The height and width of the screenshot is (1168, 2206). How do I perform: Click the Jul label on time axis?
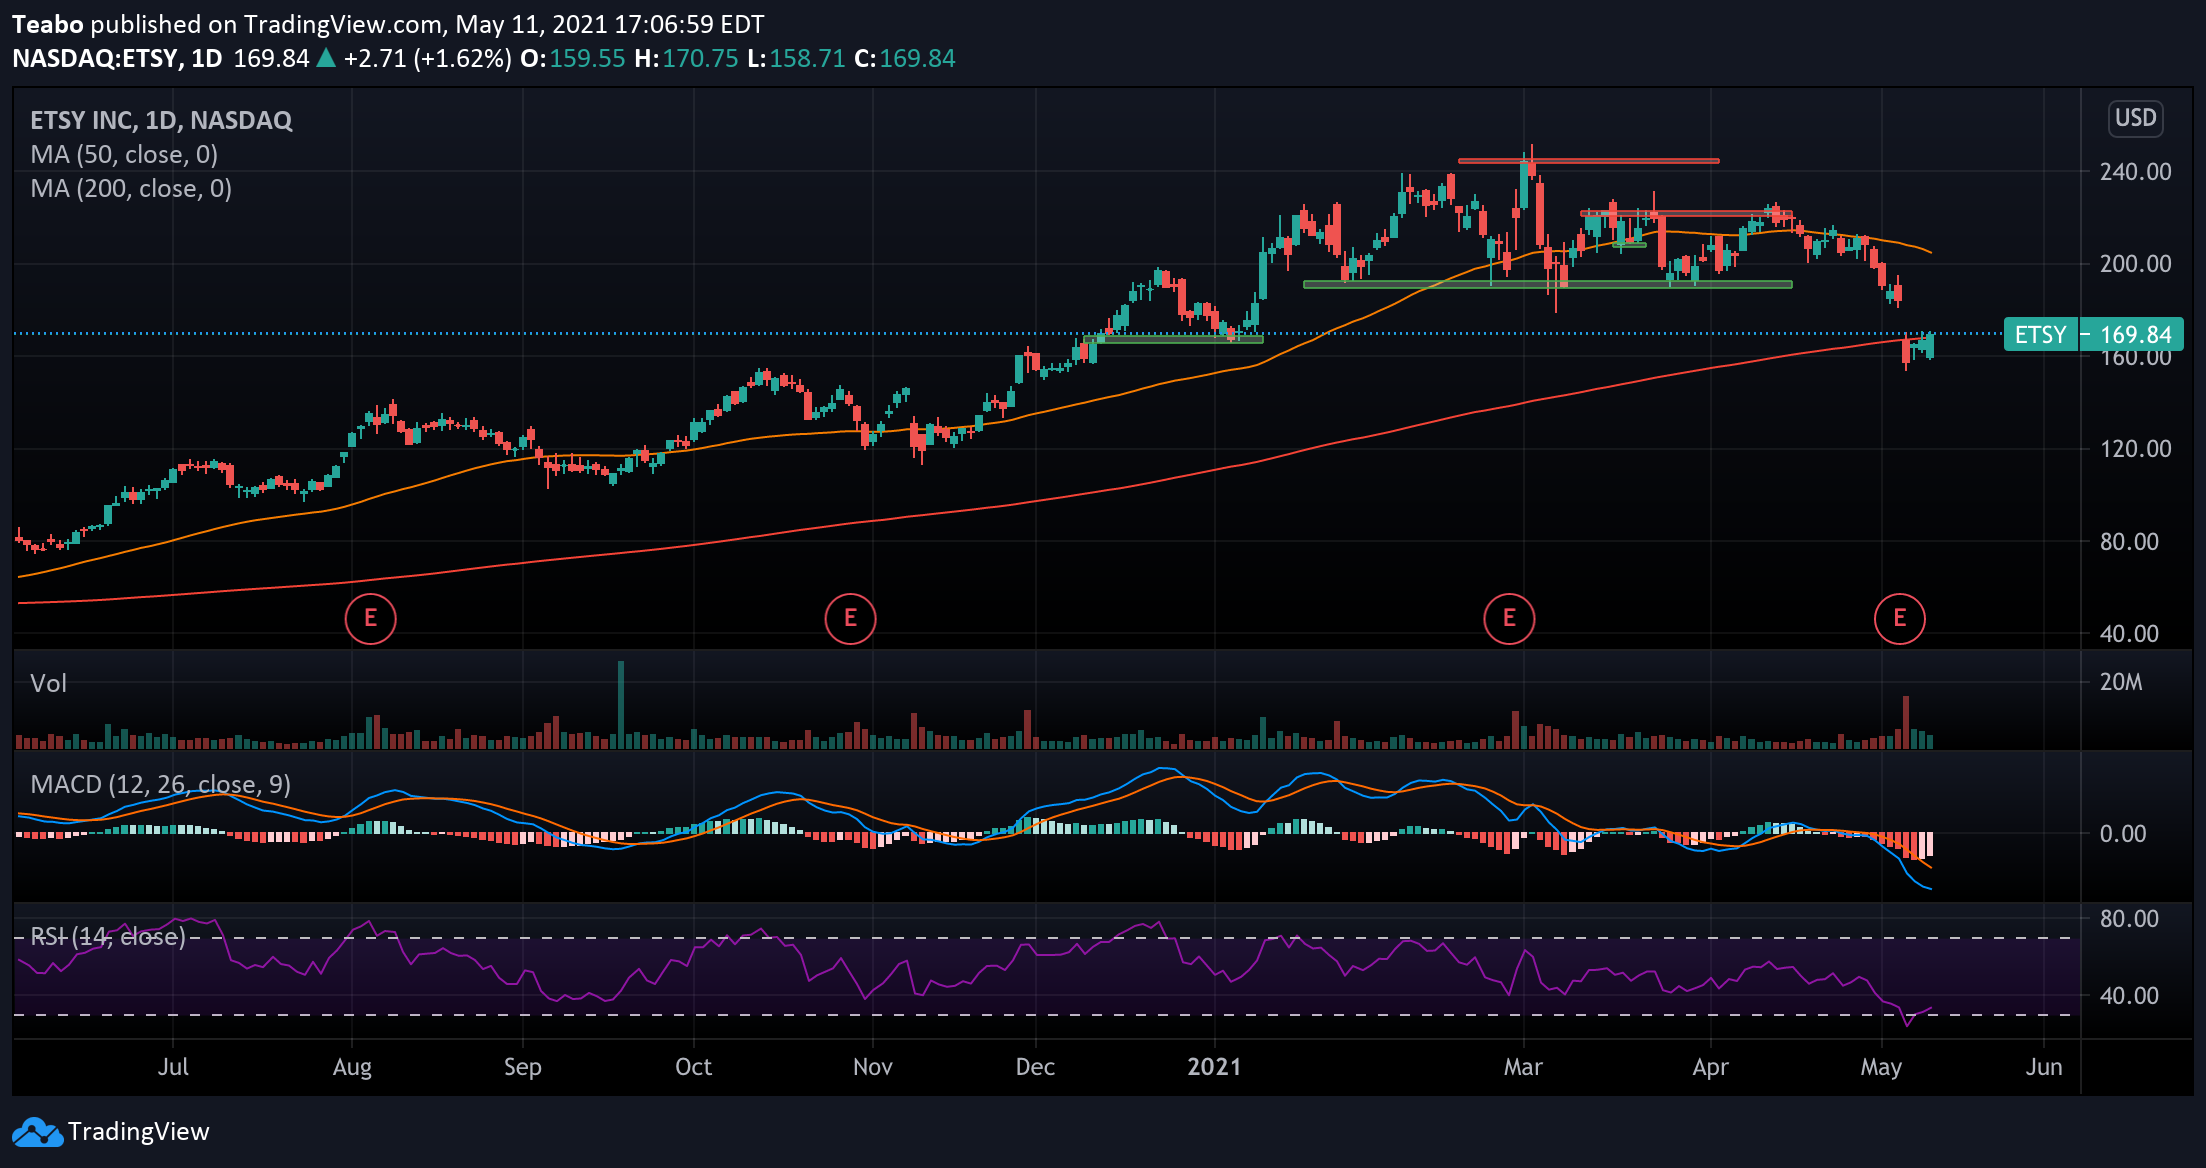[x=173, y=1066]
